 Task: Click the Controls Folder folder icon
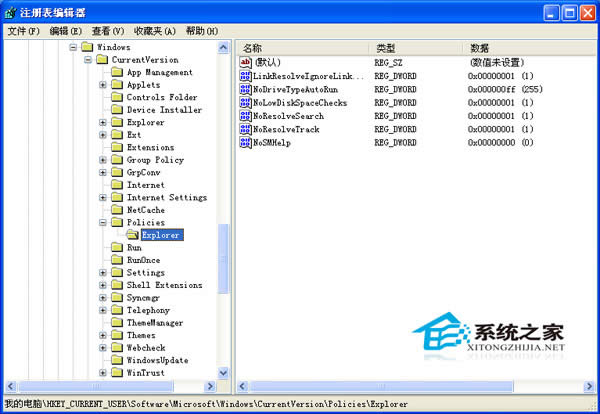click(x=117, y=97)
